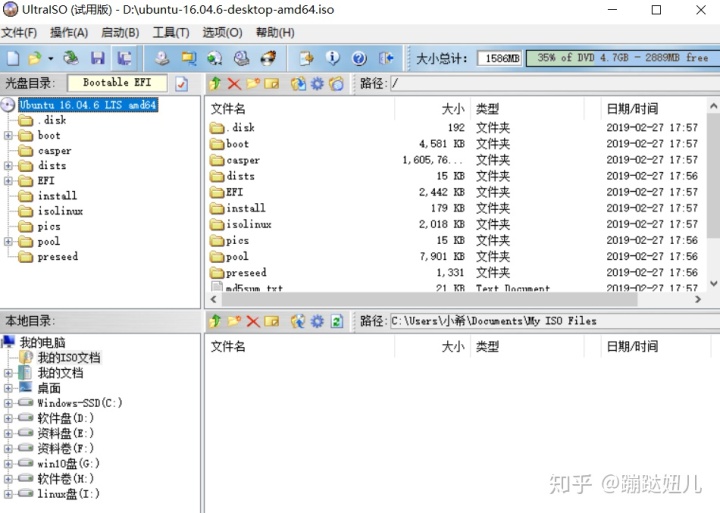Click the Exit door icon in the toolbar

coord(386,58)
